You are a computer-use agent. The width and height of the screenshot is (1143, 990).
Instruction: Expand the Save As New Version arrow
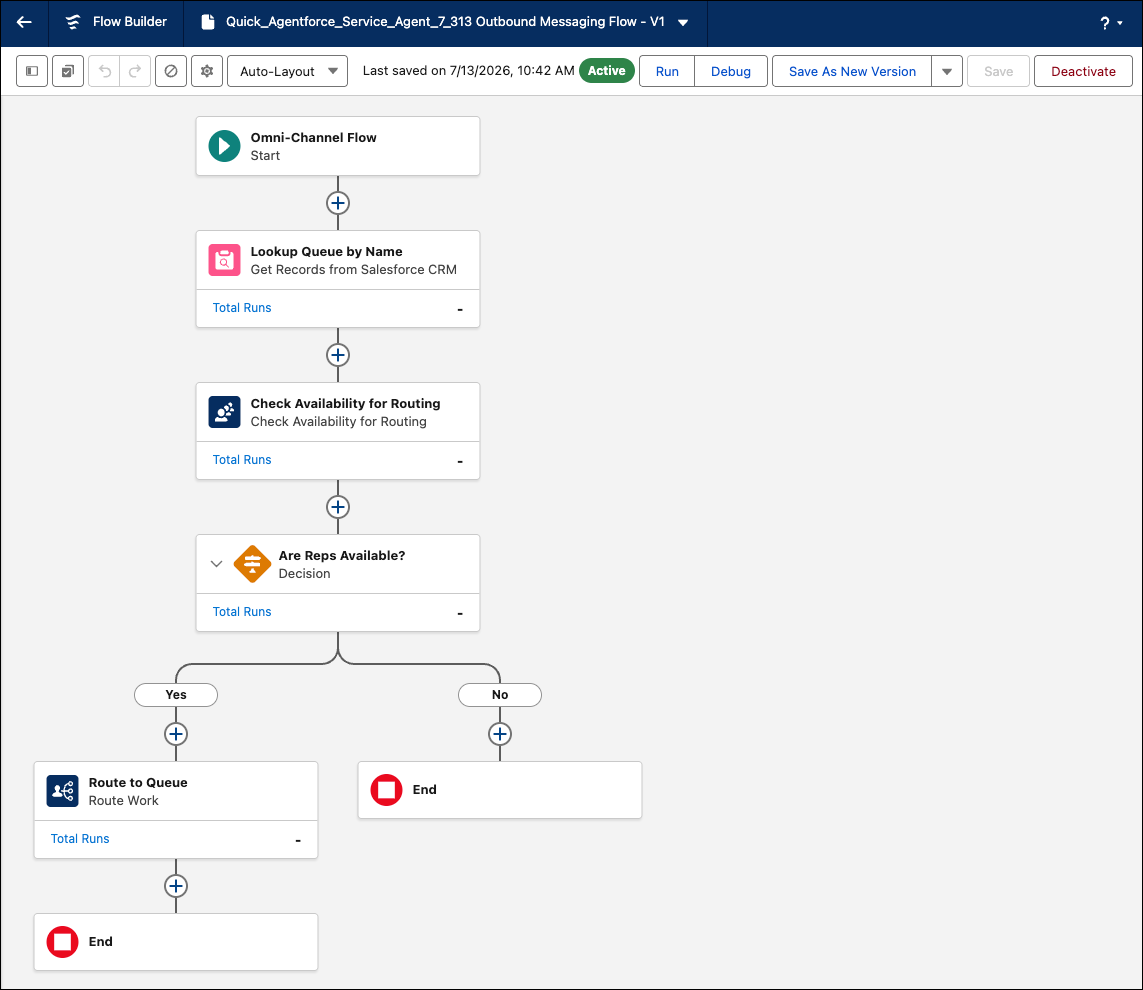pyautogui.click(x=947, y=71)
